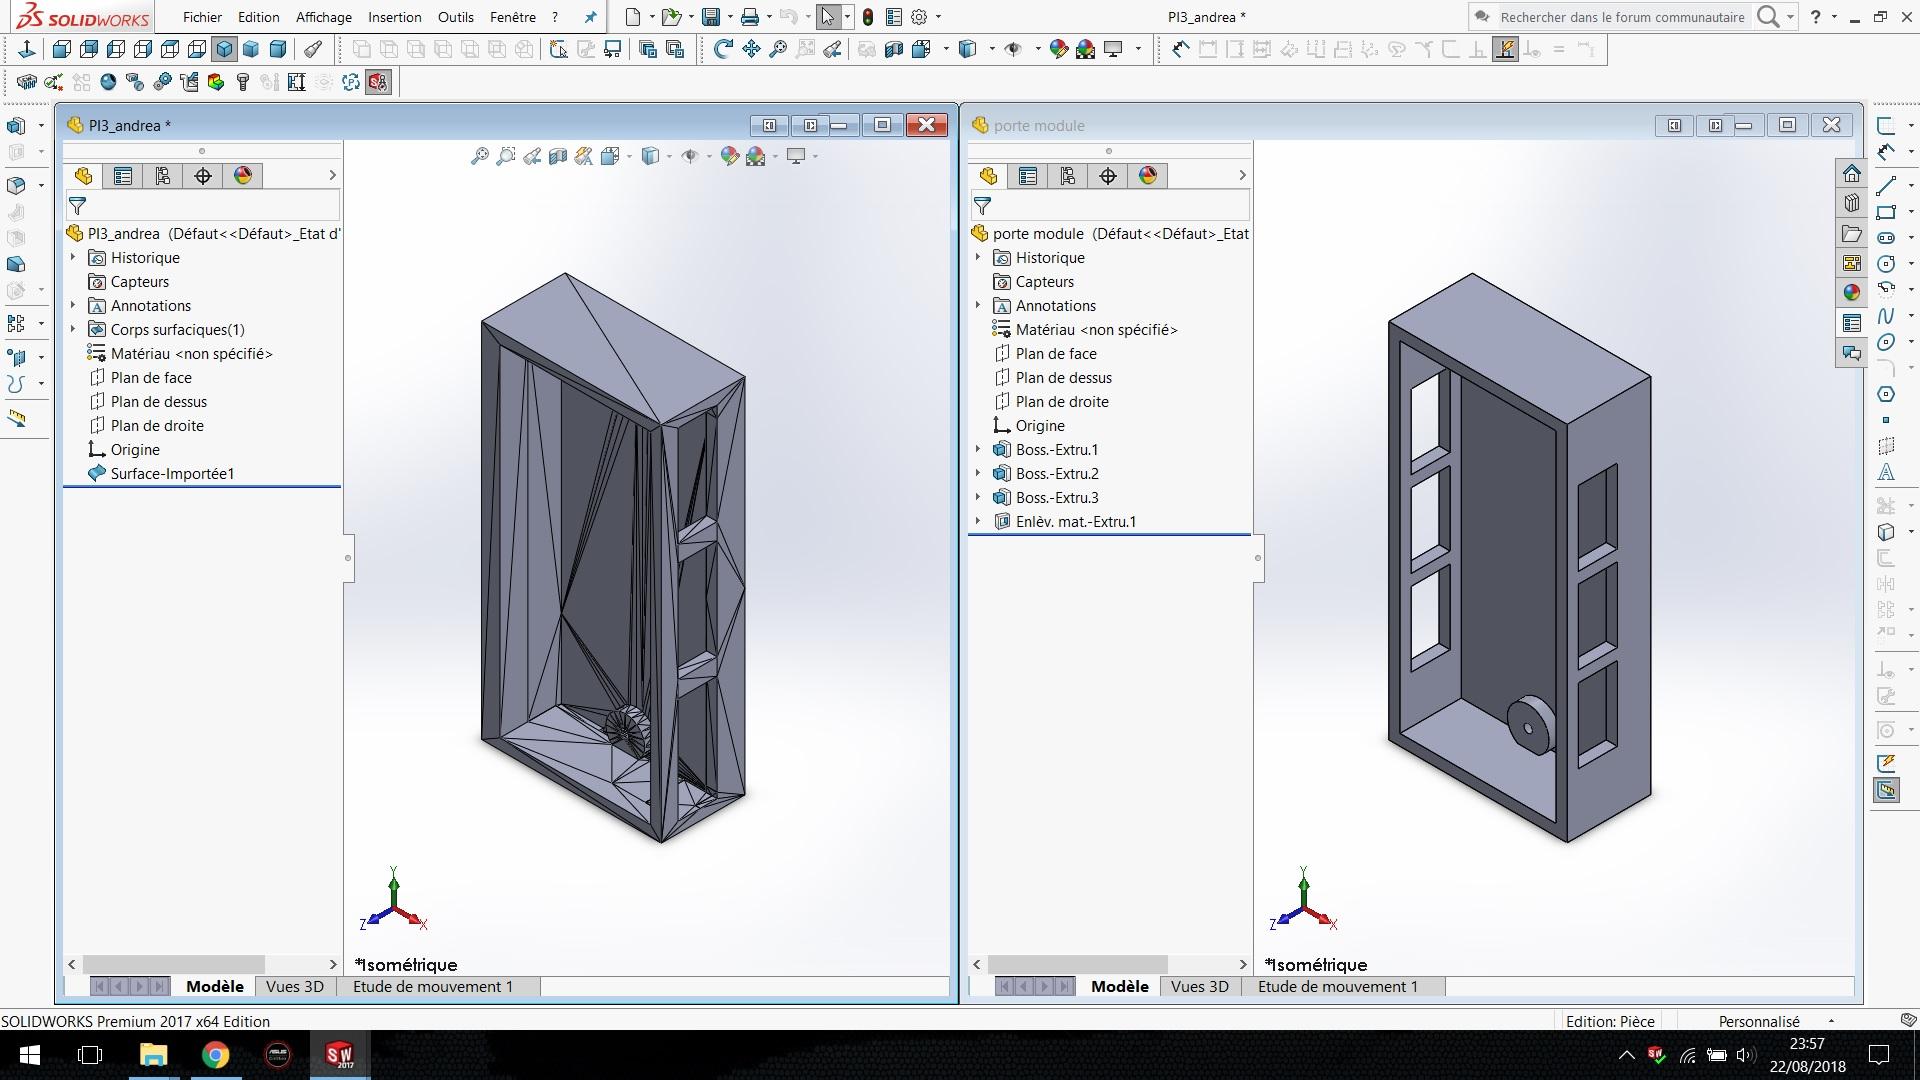This screenshot has height=1080, width=1920.
Task: Toggle the pinned menu bar pushpin
Action: click(x=590, y=17)
